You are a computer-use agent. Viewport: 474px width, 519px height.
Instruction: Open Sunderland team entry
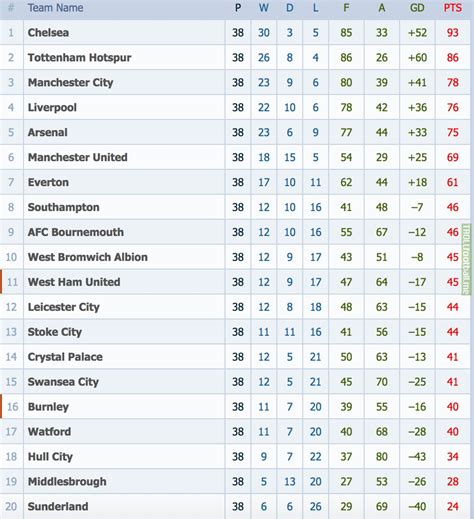tap(58, 506)
